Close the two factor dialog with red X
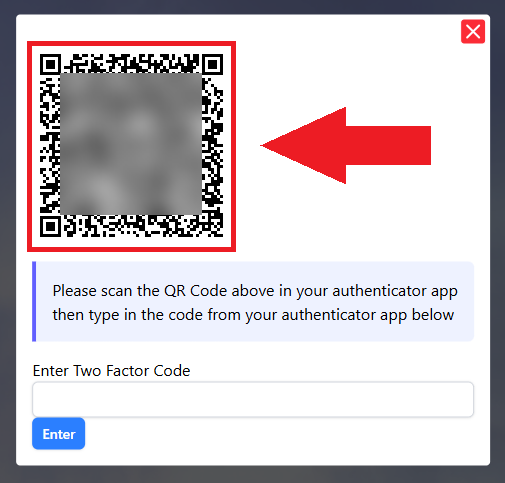This screenshot has width=505, height=483. coord(473,32)
